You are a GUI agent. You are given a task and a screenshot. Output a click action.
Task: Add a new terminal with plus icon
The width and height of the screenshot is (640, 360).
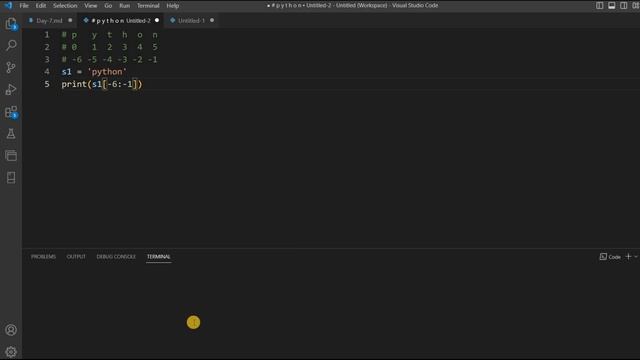click(x=629, y=256)
